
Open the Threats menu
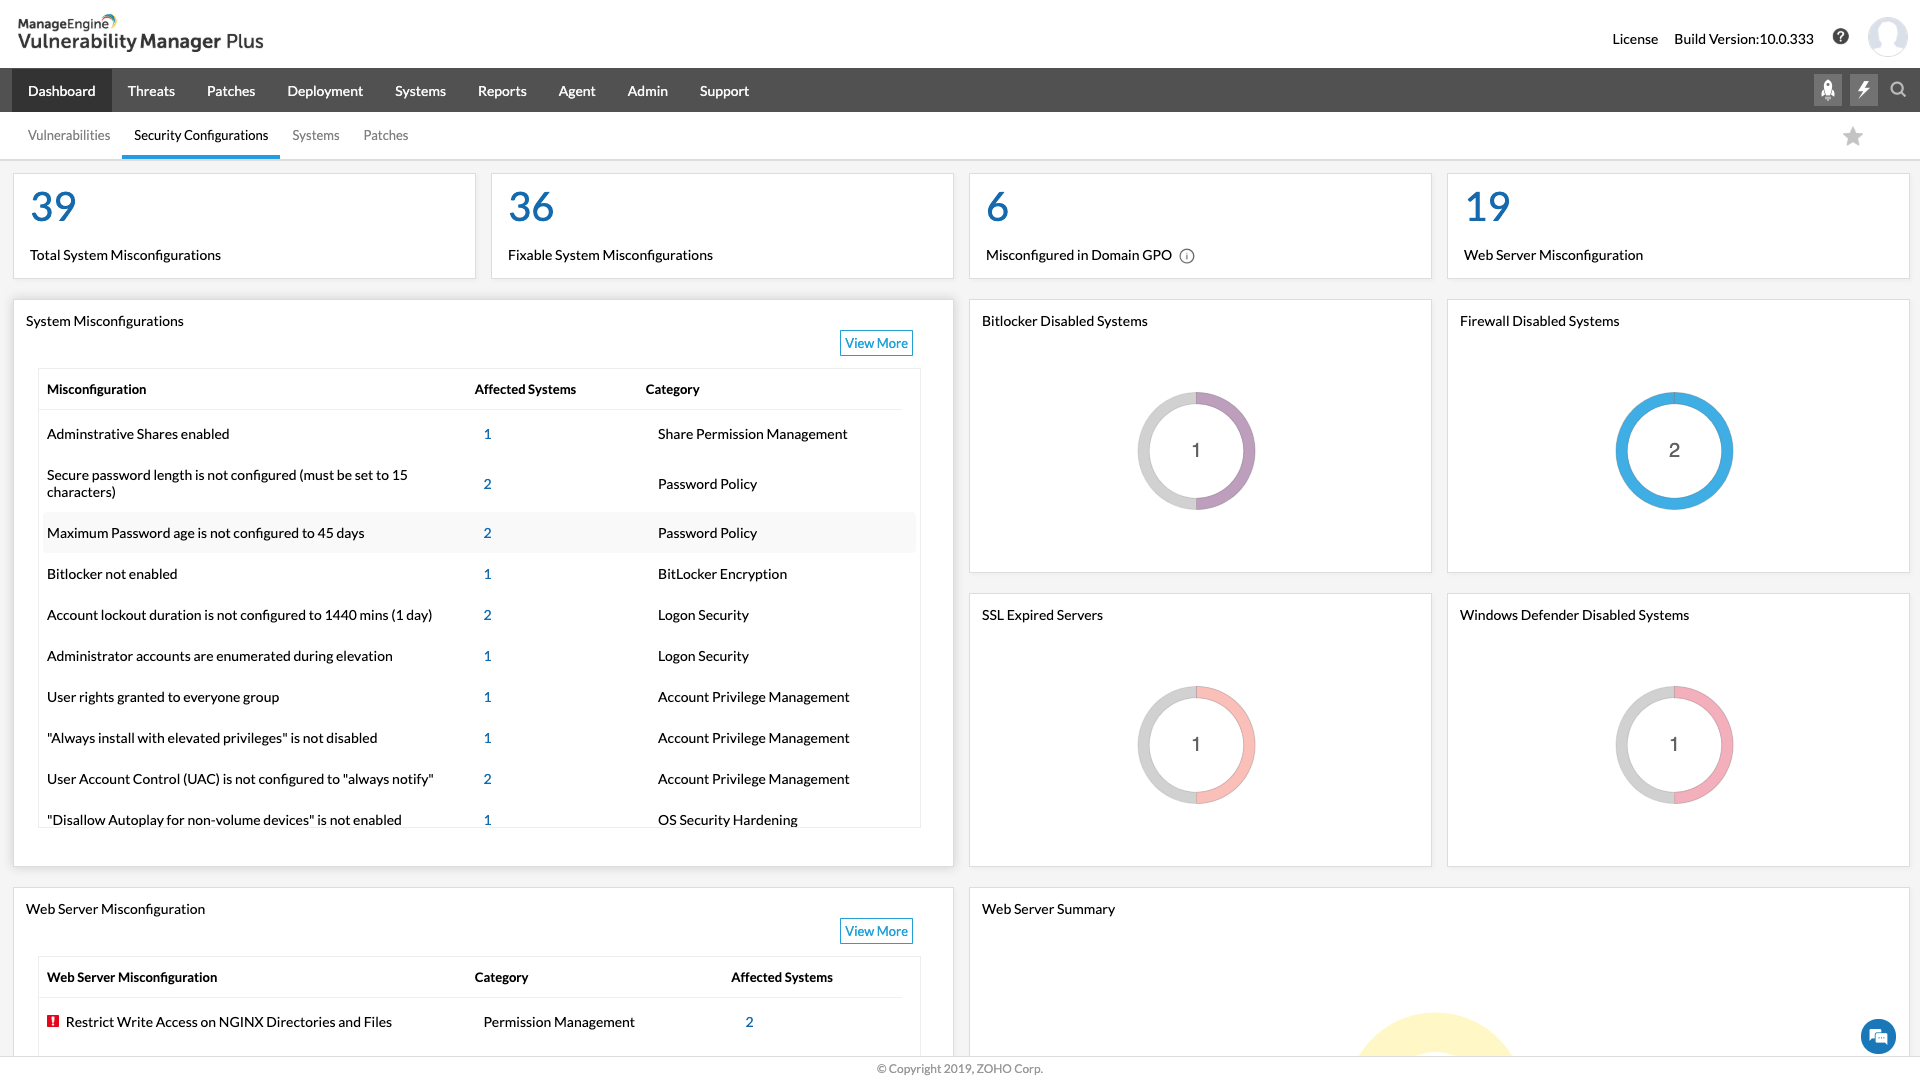click(x=151, y=91)
